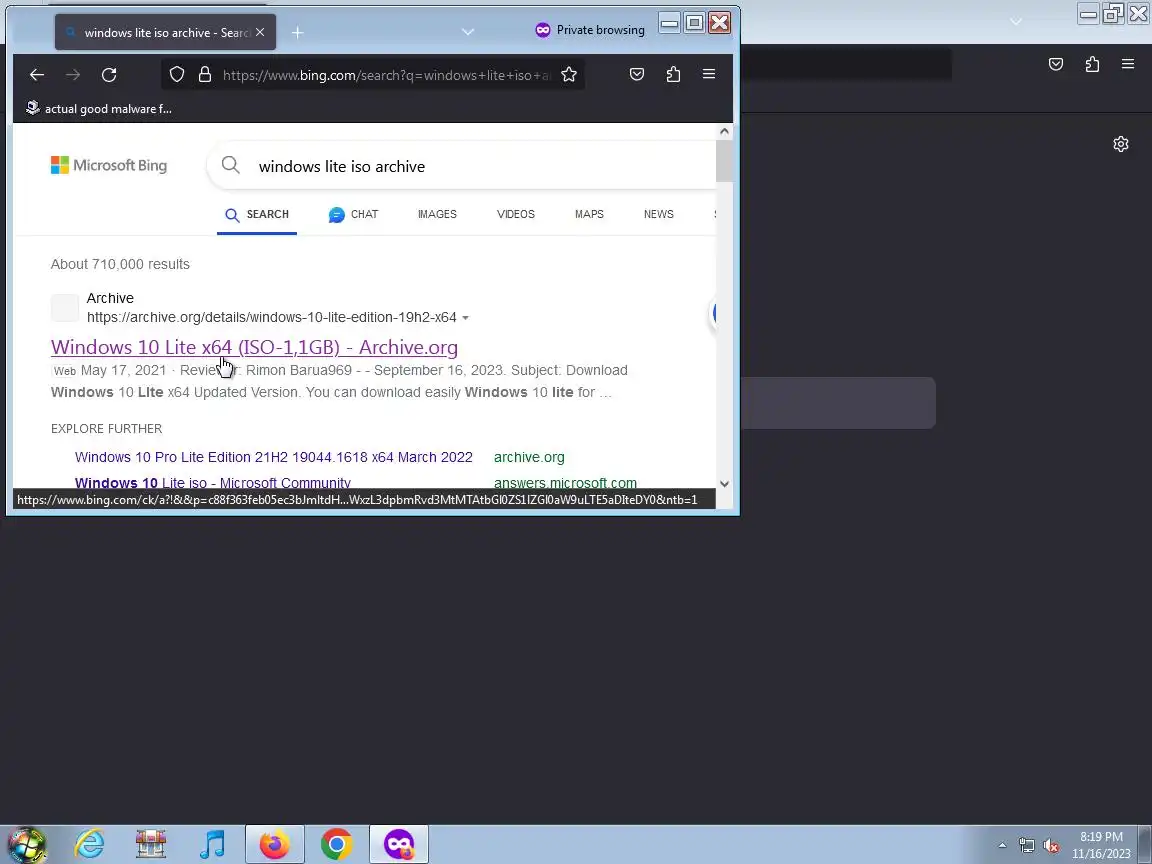
Task: Expand tab list chevron in background window
Action: pos(1016,22)
